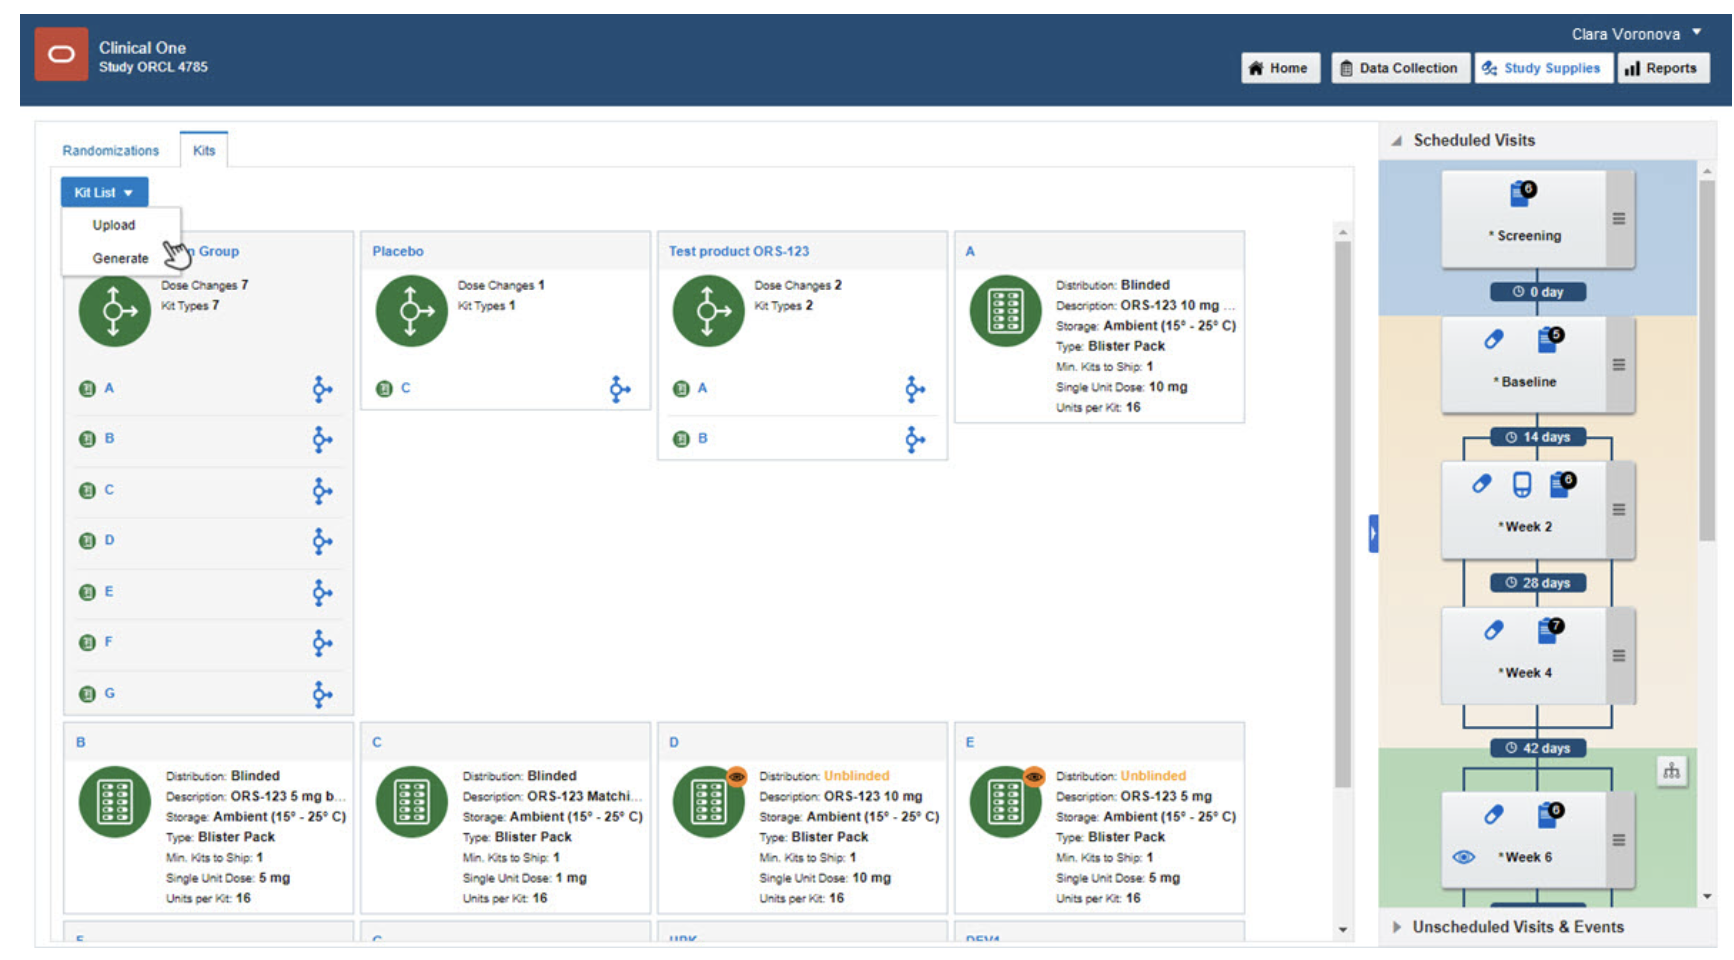1734x960 pixels.
Task: Click the 42 days interval label
Action: [x=1538, y=748]
